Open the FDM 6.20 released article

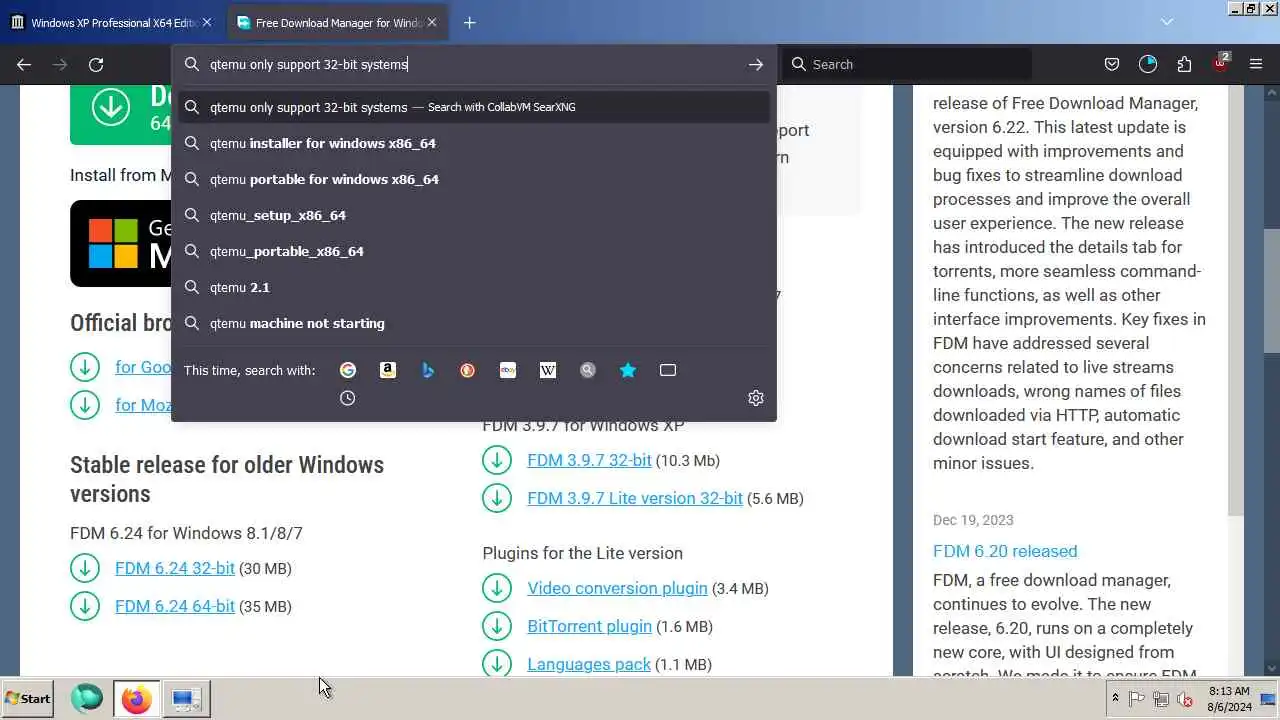point(1005,551)
